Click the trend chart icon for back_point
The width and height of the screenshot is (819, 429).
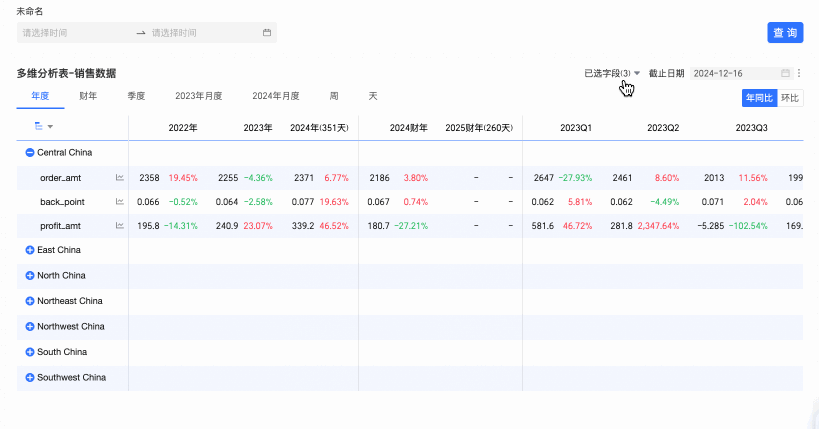120,202
